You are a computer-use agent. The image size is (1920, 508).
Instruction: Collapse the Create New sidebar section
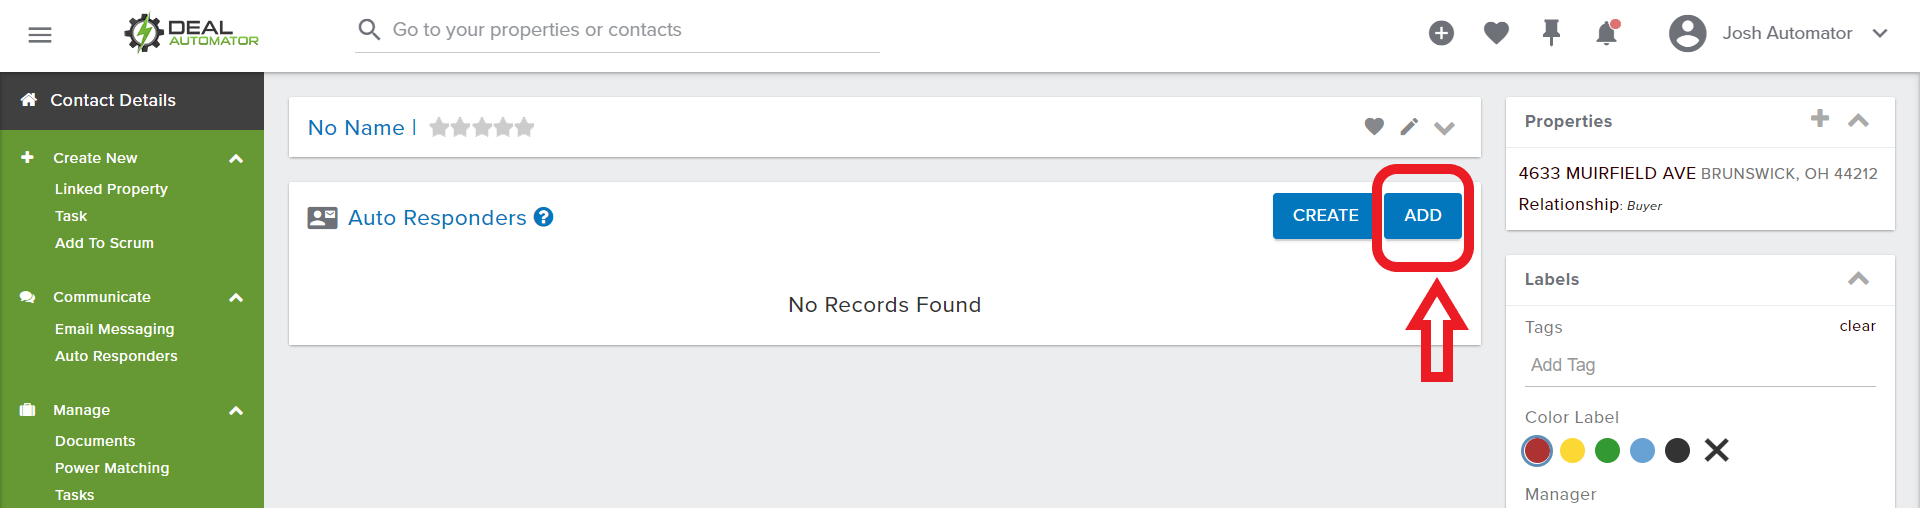click(x=236, y=159)
